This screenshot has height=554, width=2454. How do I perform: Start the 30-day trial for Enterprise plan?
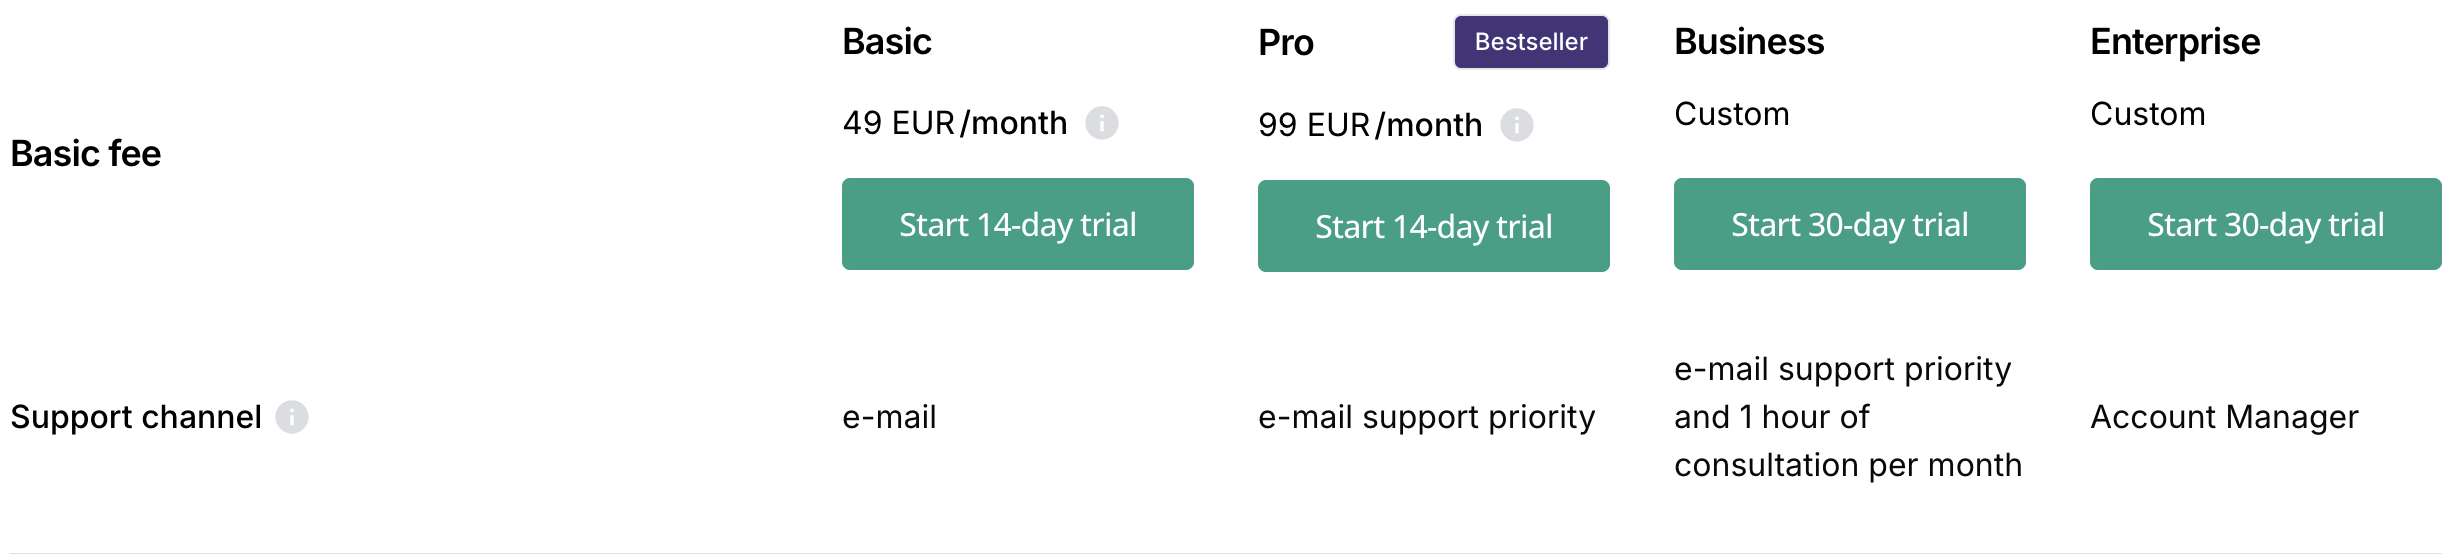[x=2265, y=224]
